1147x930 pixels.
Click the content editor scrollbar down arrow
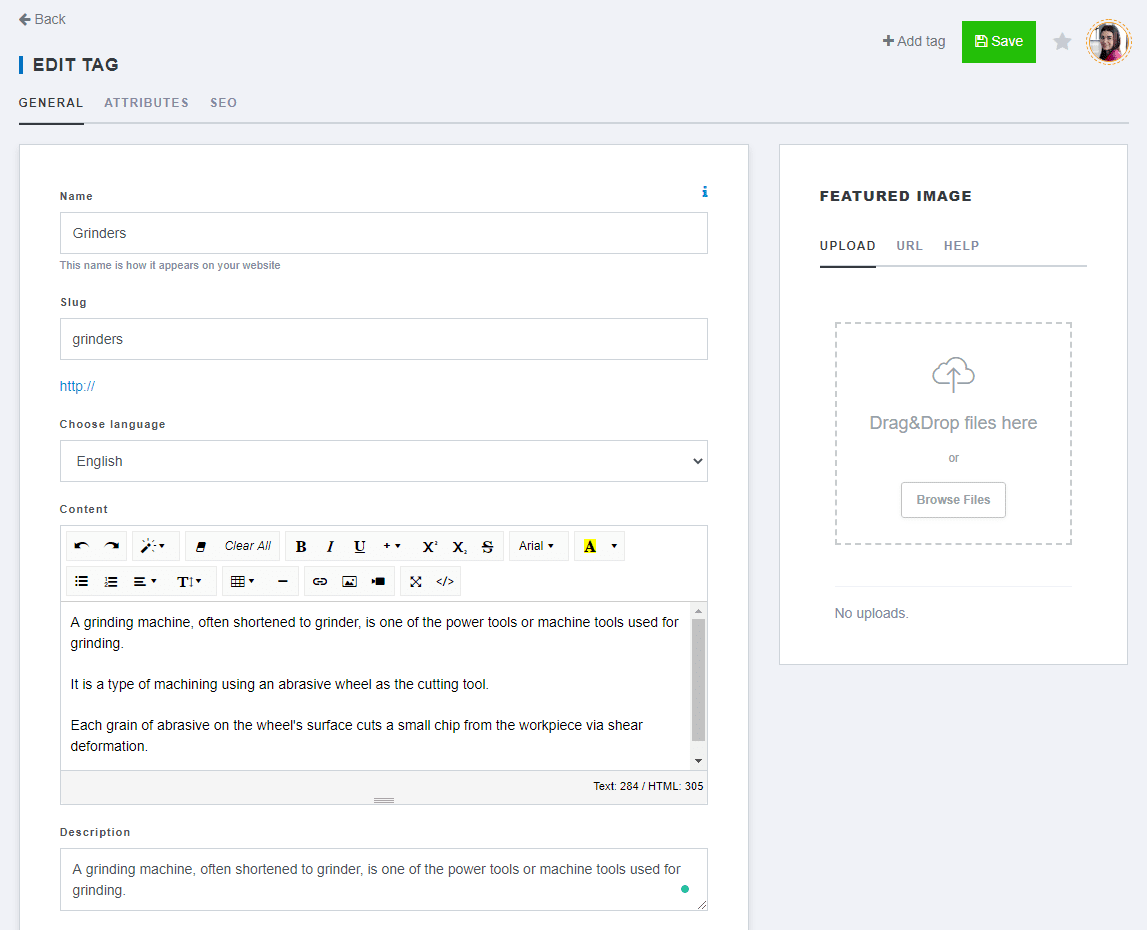pyautogui.click(x=699, y=761)
